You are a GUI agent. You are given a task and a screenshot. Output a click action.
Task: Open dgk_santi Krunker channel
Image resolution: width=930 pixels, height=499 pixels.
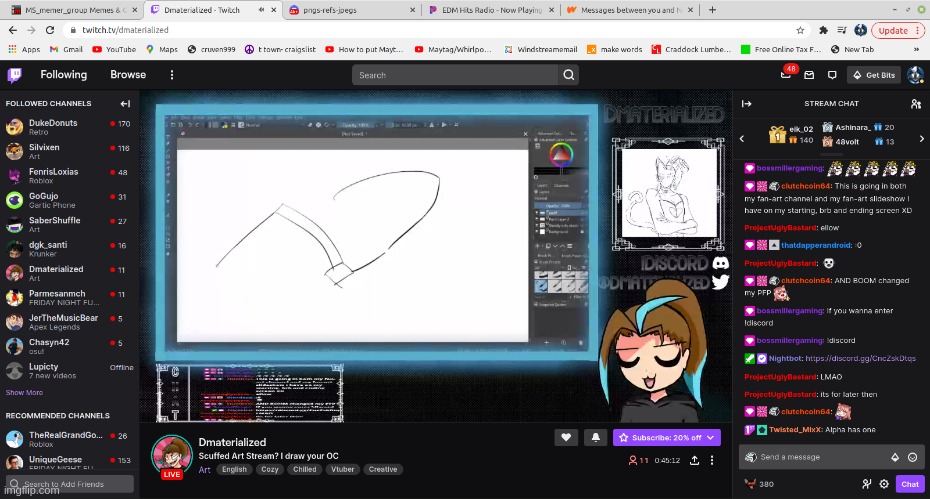point(69,249)
